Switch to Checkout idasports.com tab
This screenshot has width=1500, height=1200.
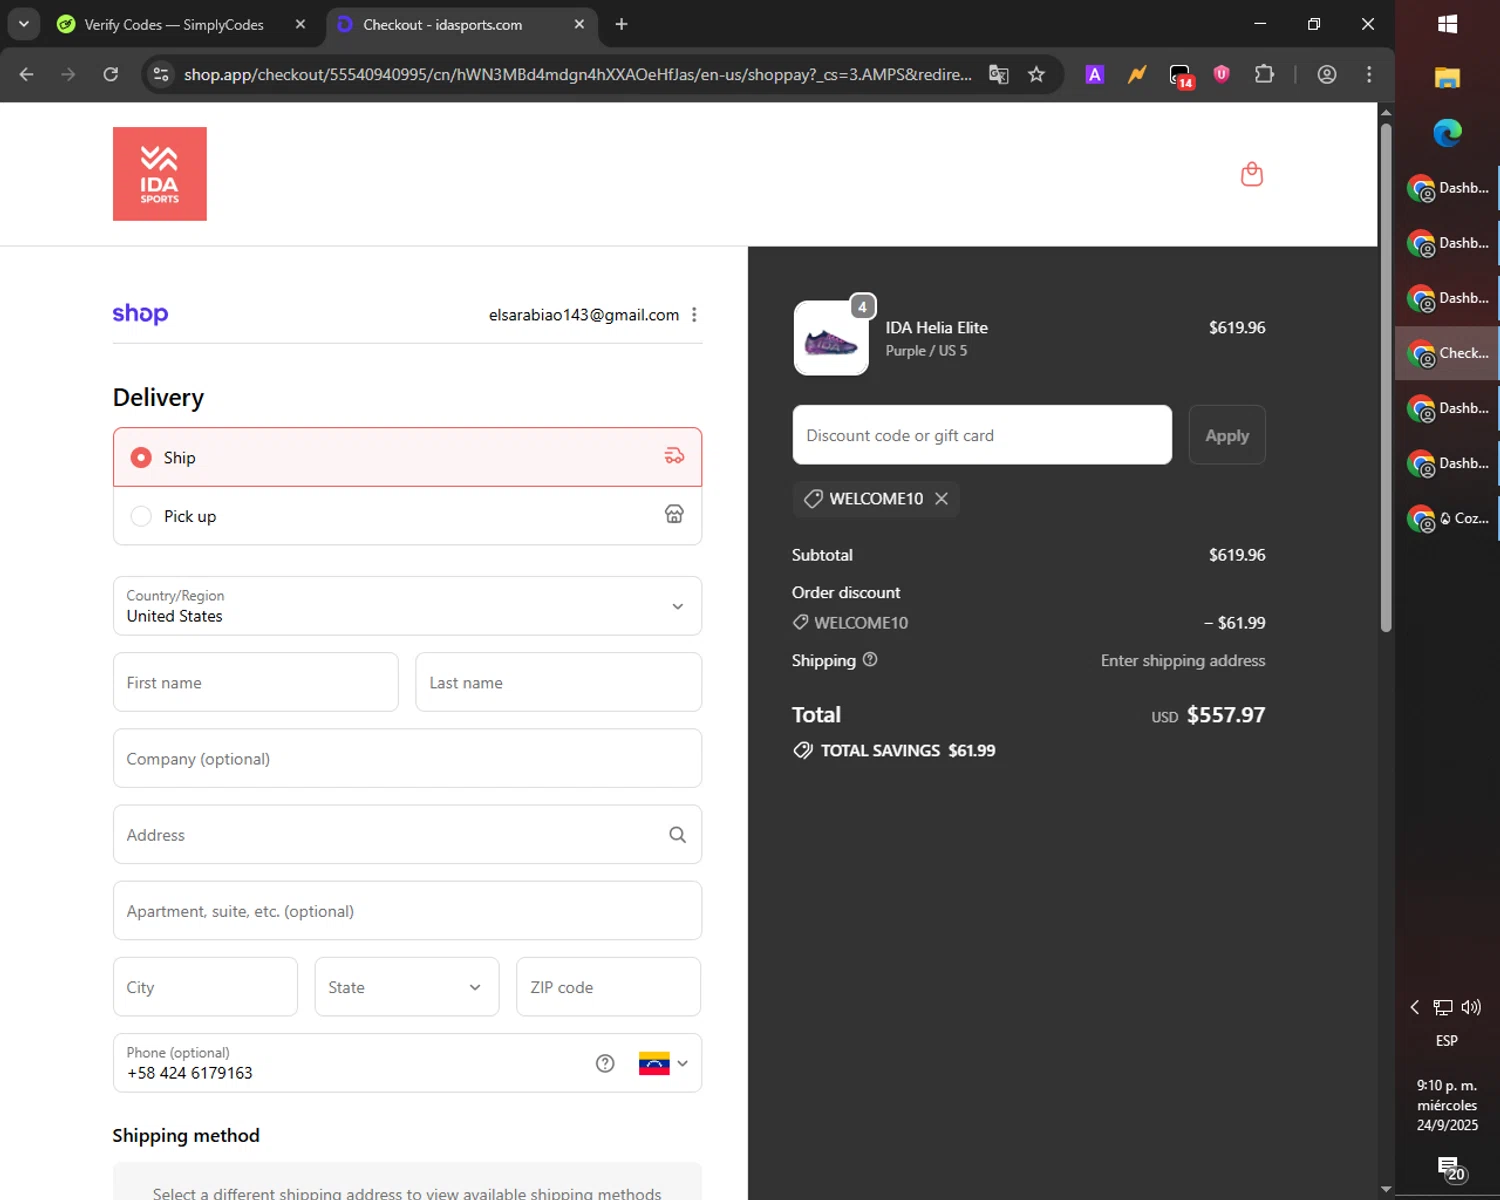(x=443, y=24)
